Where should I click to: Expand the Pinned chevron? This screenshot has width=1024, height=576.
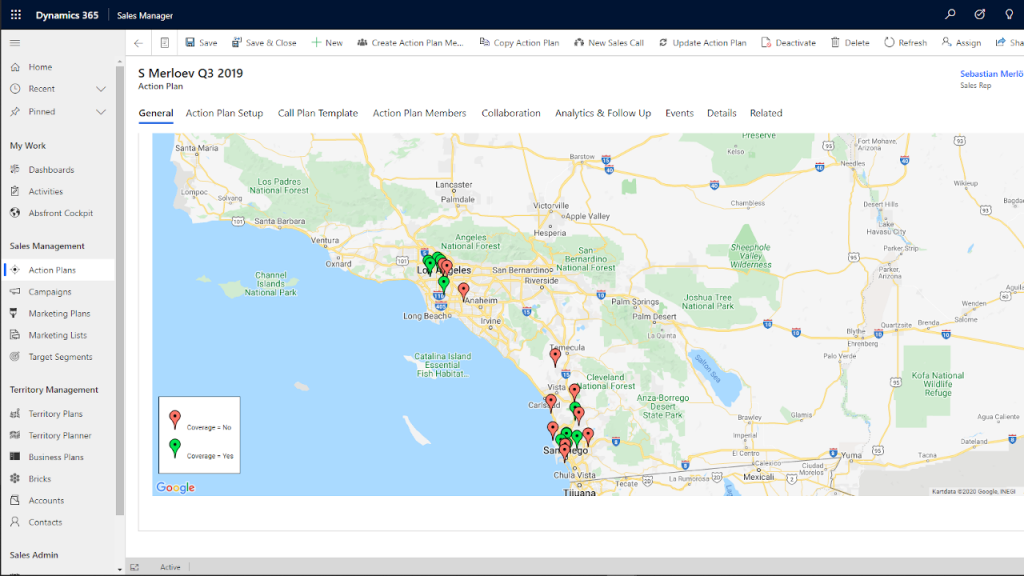point(101,112)
